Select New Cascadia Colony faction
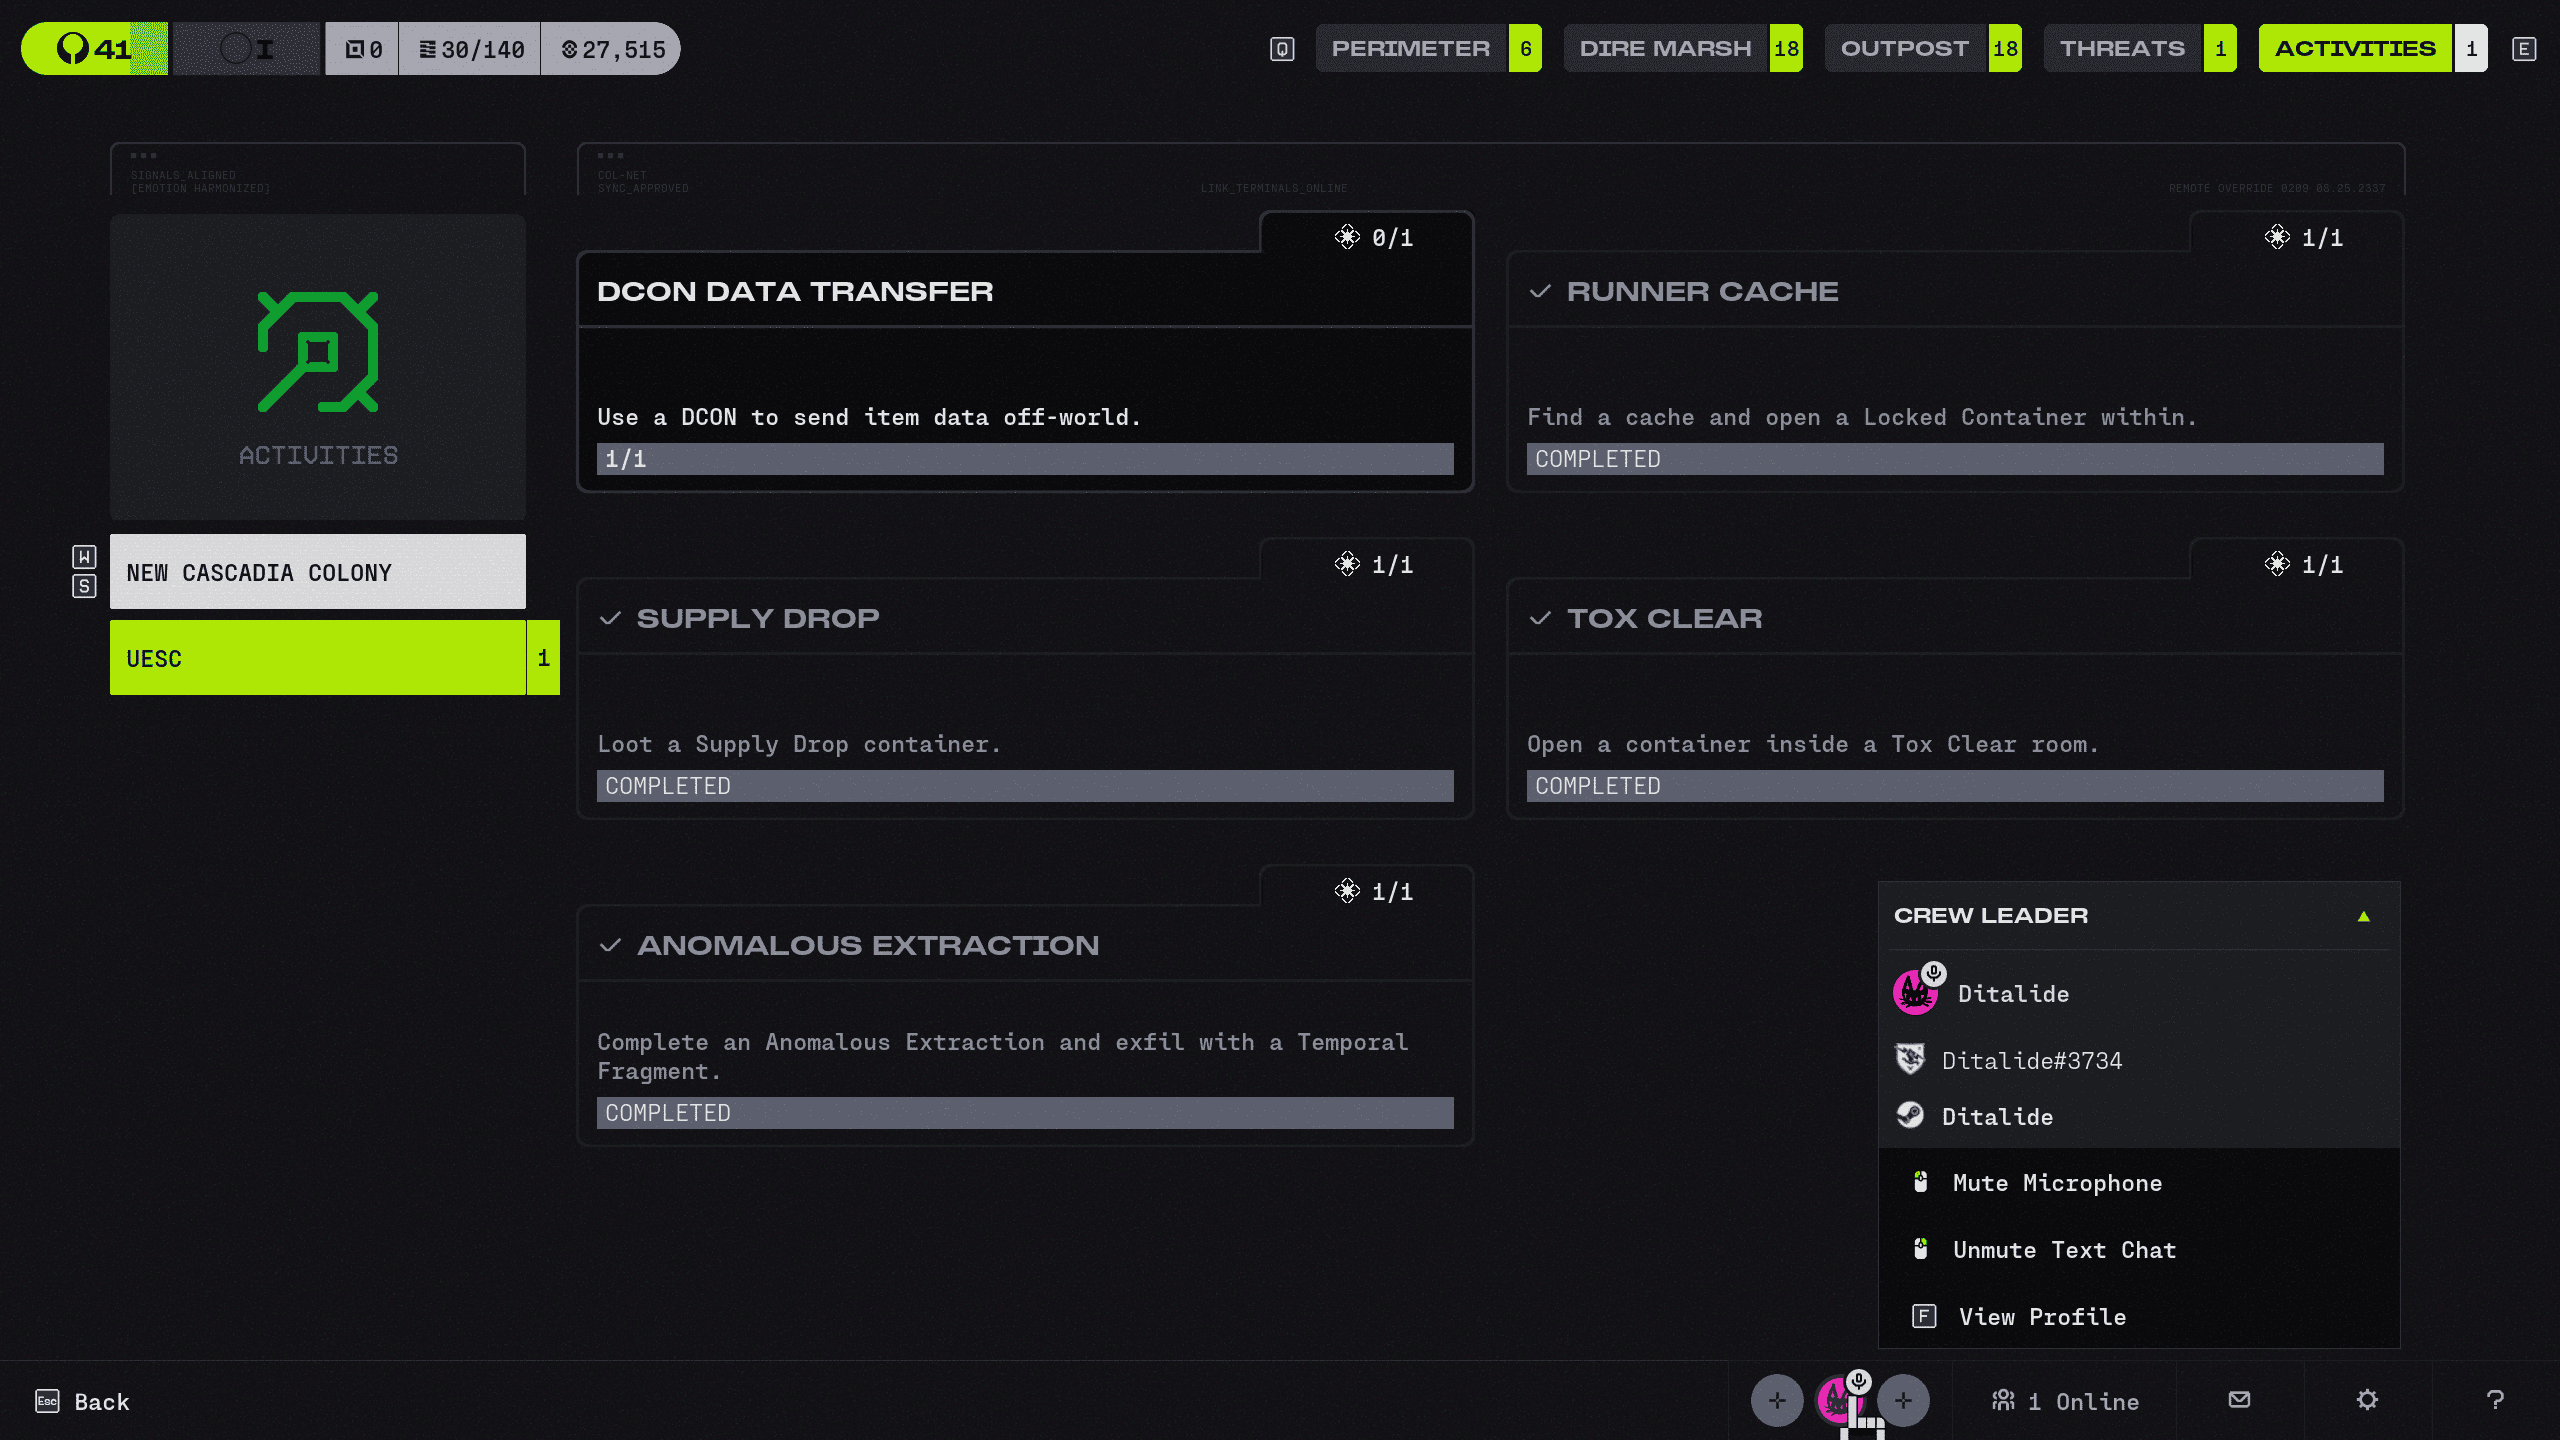The image size is (2560, 1440). [317, 572]
